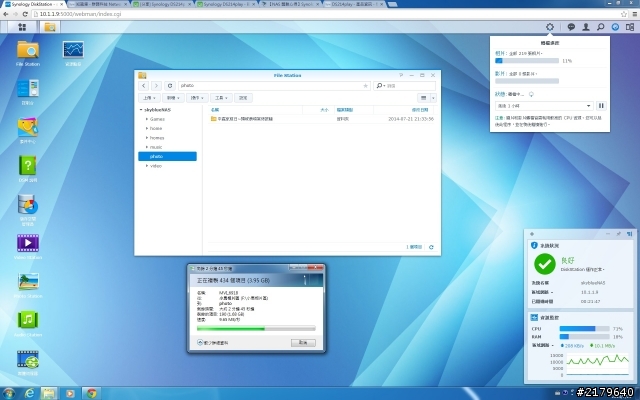Image resolution: width=640 pixels, height=400 pixels.
Task: Open the Package Center desktop icon
Action: [x=28, y=131]
